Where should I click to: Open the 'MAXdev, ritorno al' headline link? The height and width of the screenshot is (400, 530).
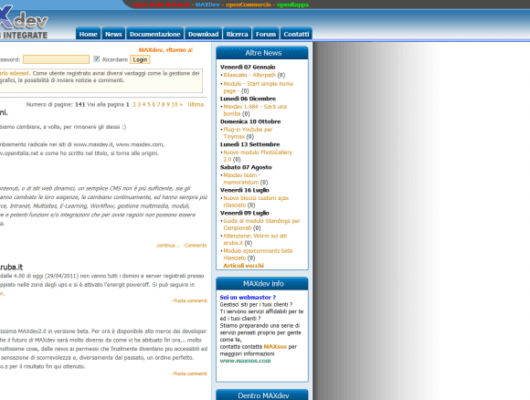click(x=166, y=50)
